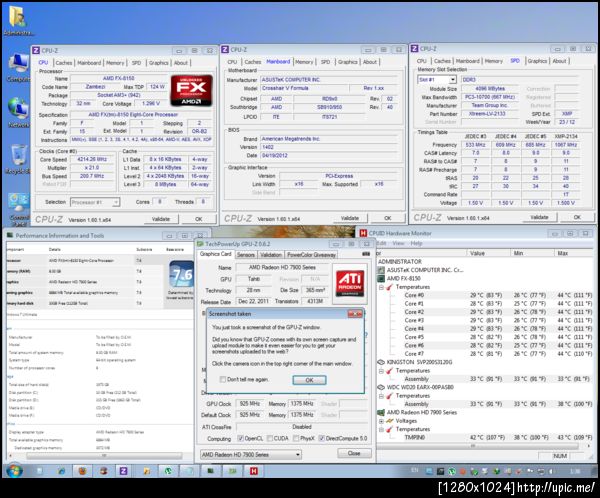Click the Close button in GPU-Z
This screenshot has width=600, height=498.
pyautogui.click(x=354, y=453)
